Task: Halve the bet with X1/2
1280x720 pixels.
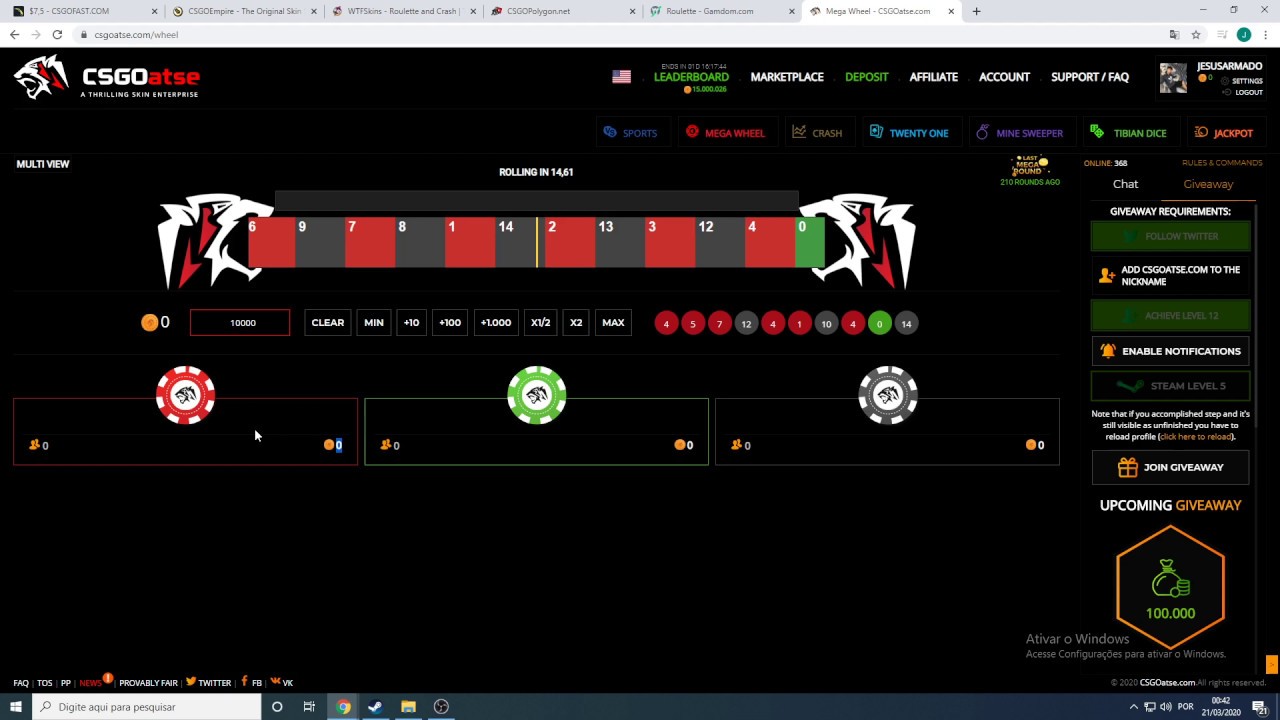Action: 540,323
